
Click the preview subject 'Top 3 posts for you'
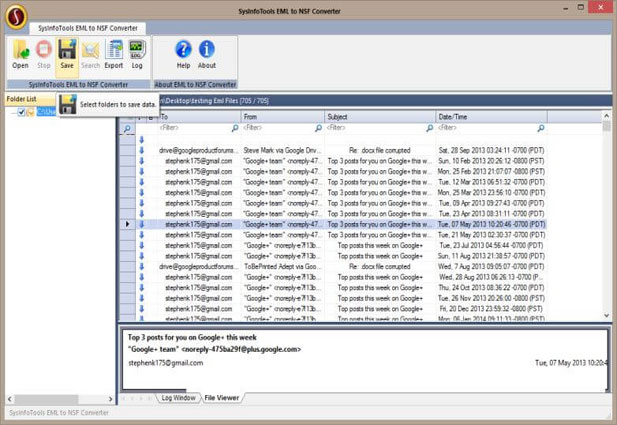pos(192,337)
